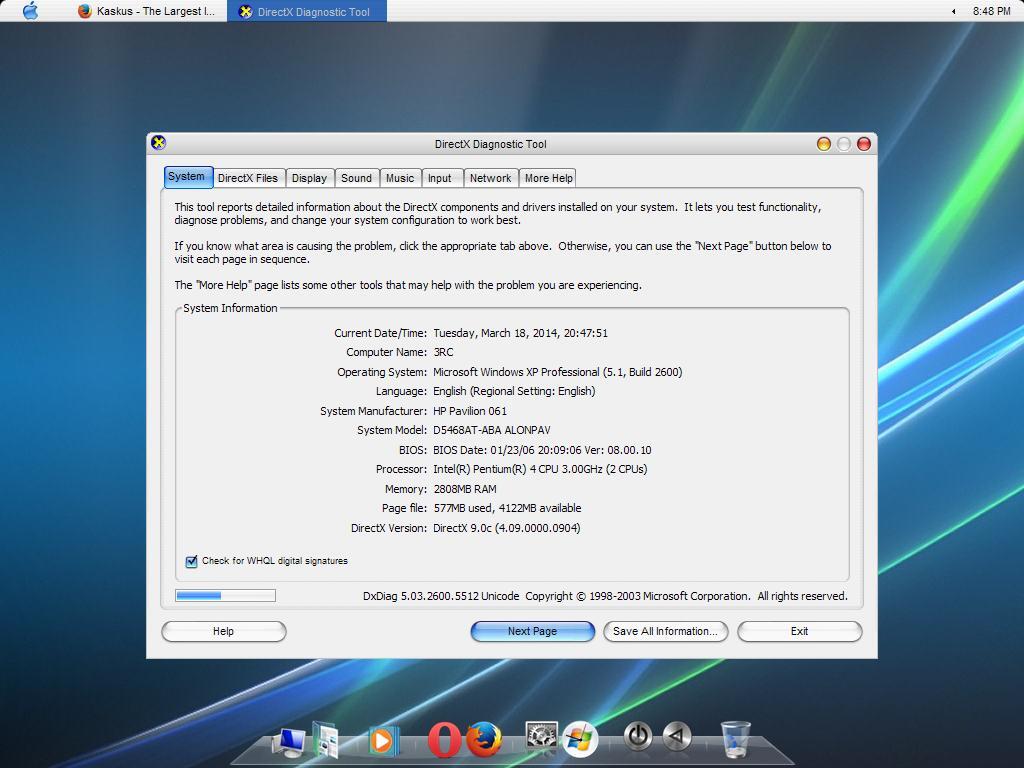This screenshot has height=768, width=1024.
Task: Open the More Help tab
Action: click(x=549, y=178)
